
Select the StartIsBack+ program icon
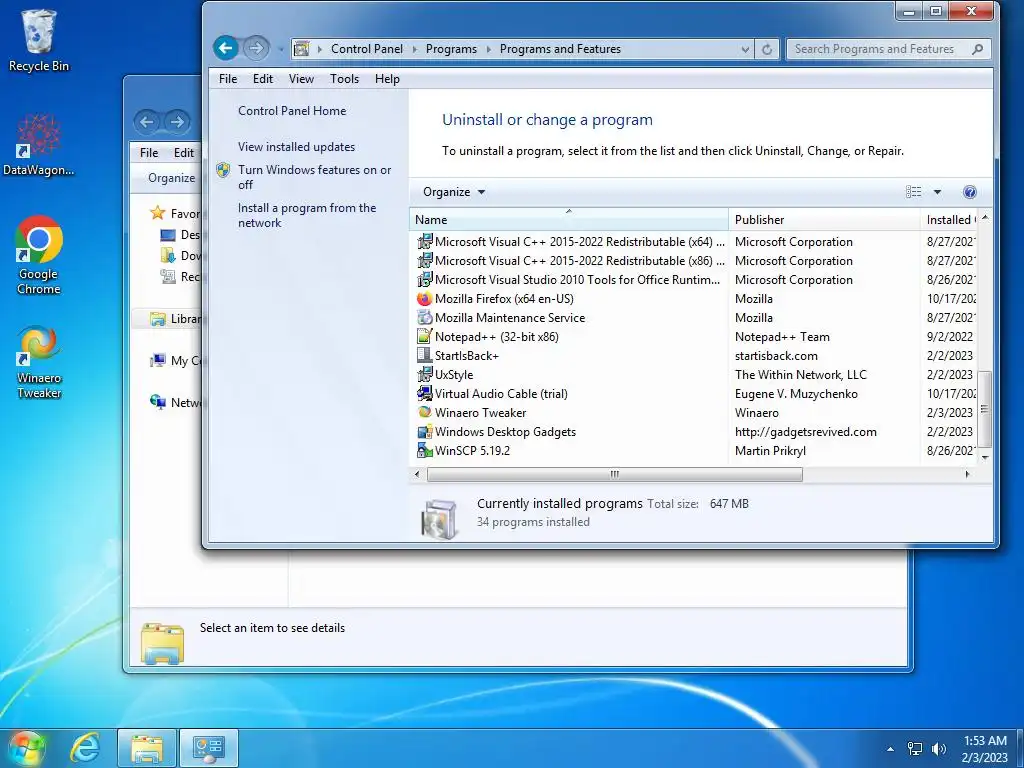coord(424,356)
